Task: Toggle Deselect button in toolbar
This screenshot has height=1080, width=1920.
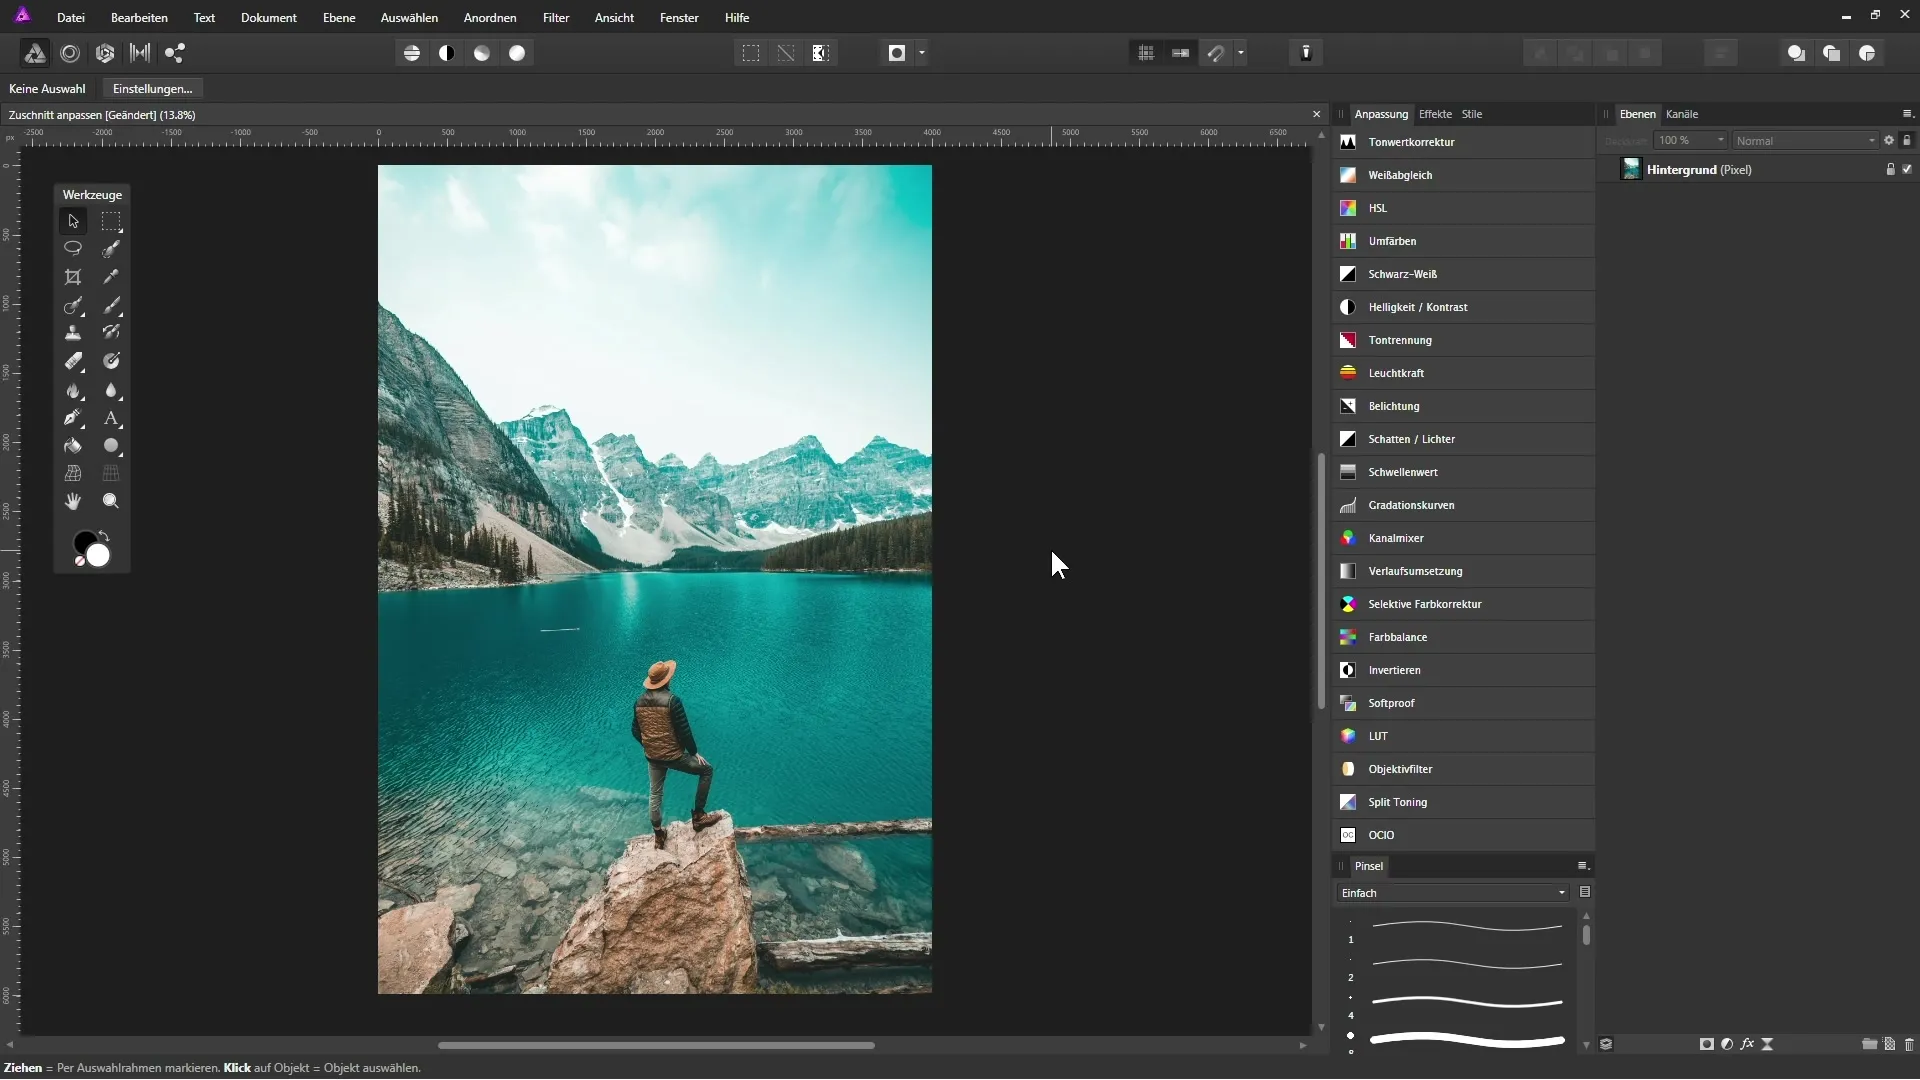Action: [x=786, y=53]
